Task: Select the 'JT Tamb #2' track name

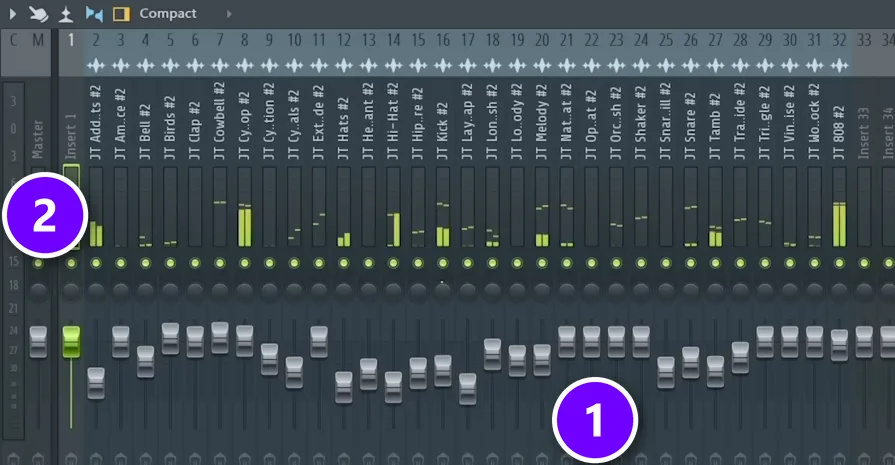Action: tap(715, 127)
